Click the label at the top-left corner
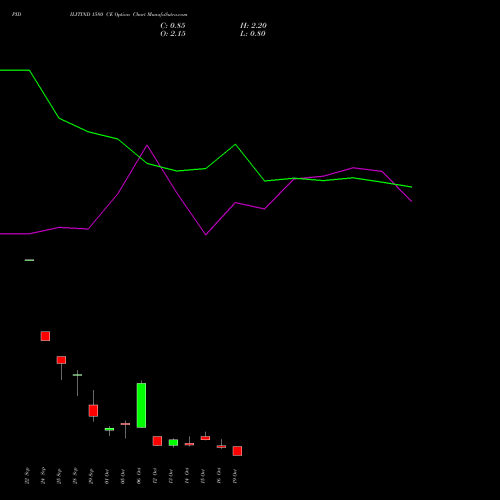The height and width of the screenshot is (500, 500). click(x=17, y=14)
